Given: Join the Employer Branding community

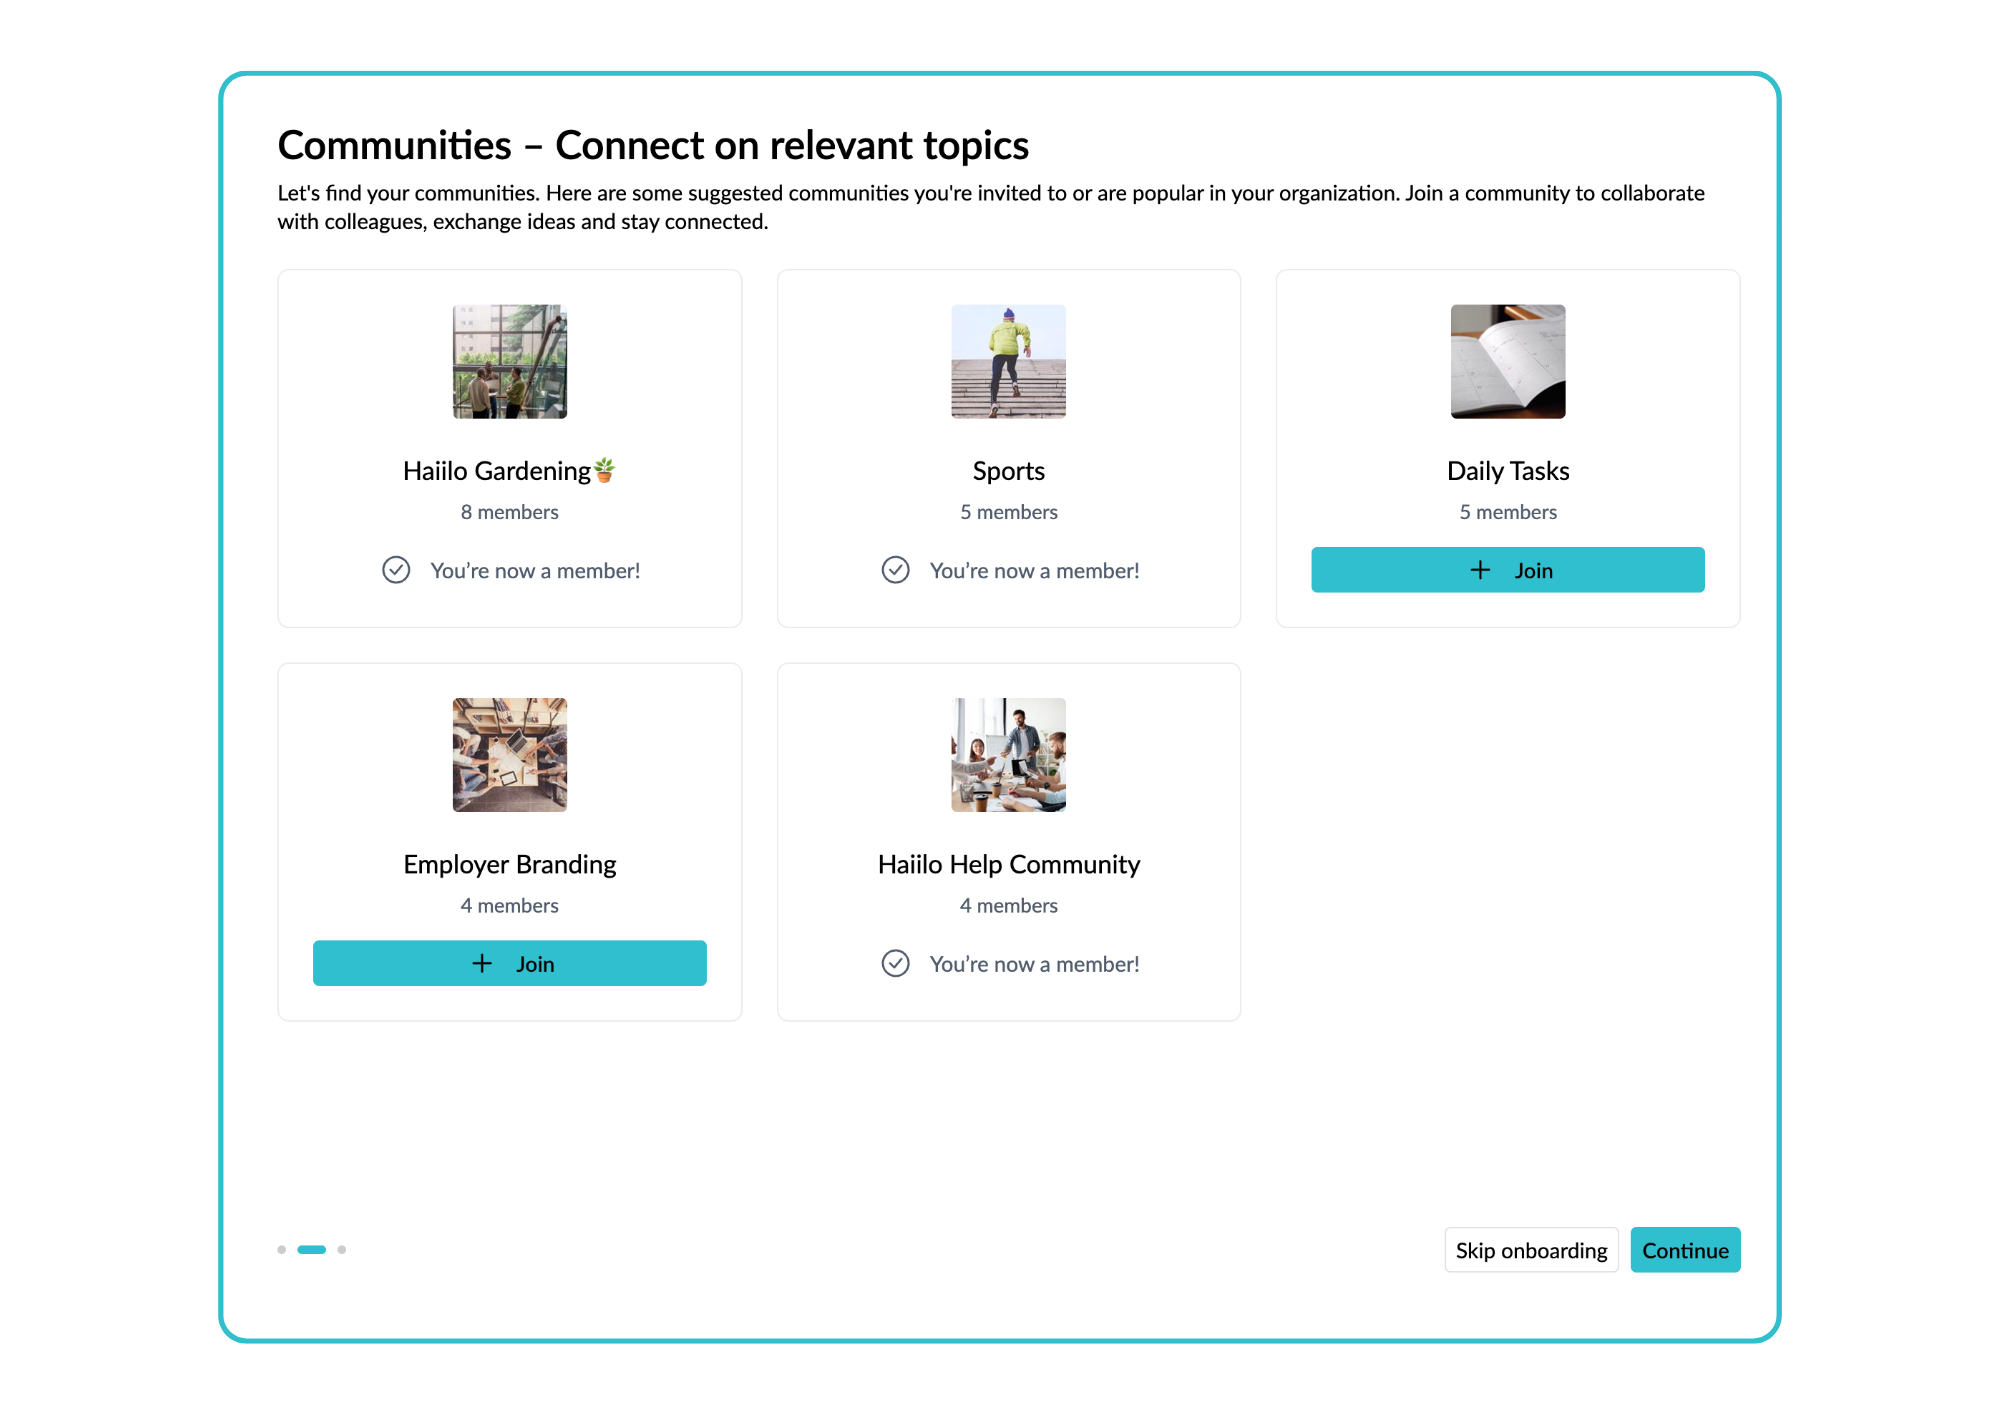Looking at the screenshot, I should click(x=509, y=963).
